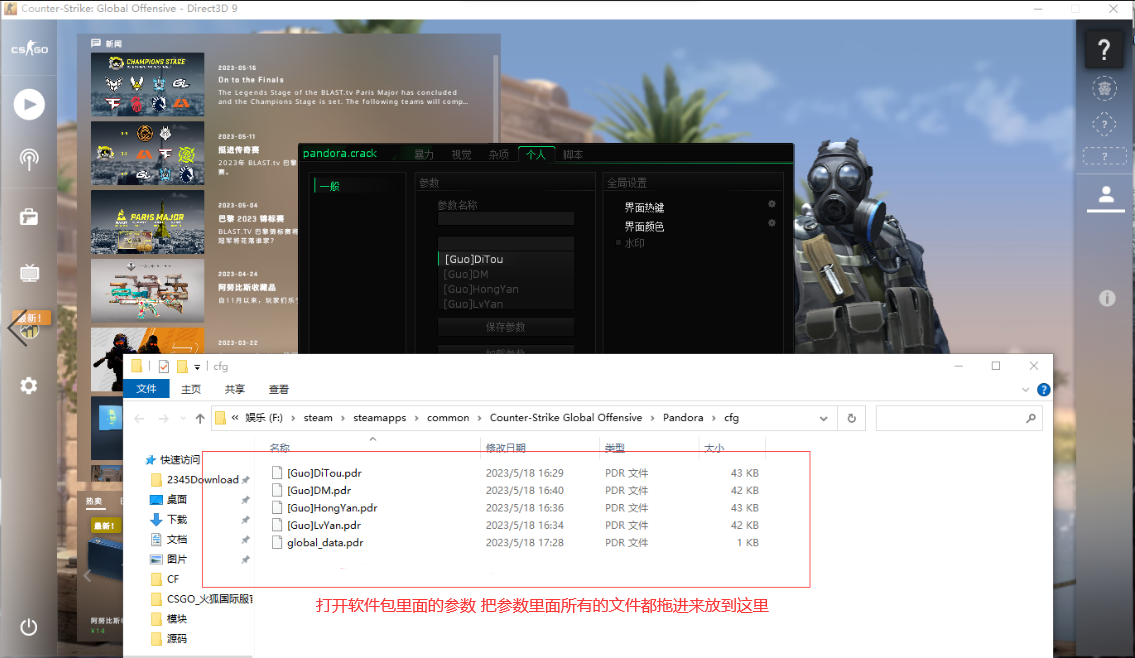Image resolution: width=1135 pixels, height=658 pixels.
Task: Open the quick access toolbar dropdown arrow
Action: pyautogui.click(x=197, y=367)
